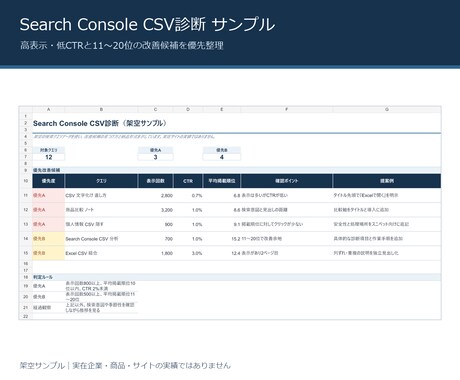This screenshot has width=460, height=380.
Task: Click row number 2 header
Action: (26, 123)
